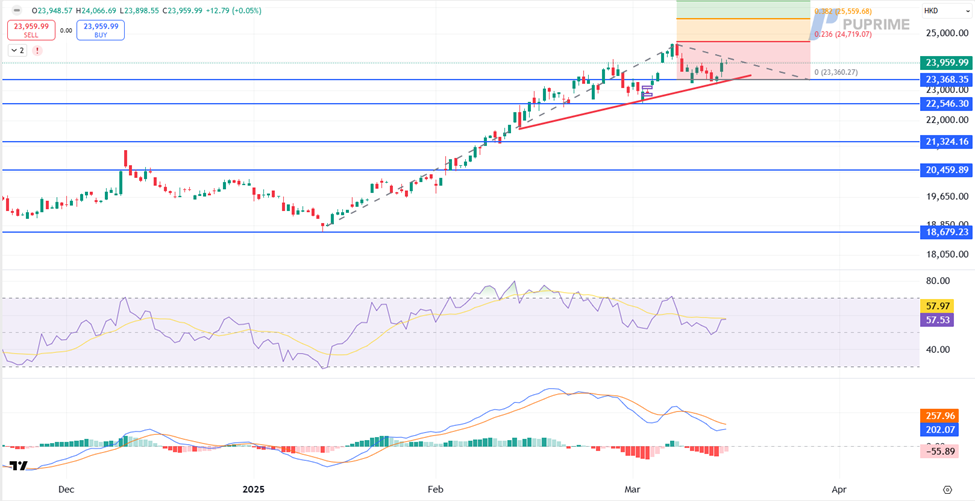Open time axis settings gear icon
This screenshot has height=501, width=975.
(947, 489)
